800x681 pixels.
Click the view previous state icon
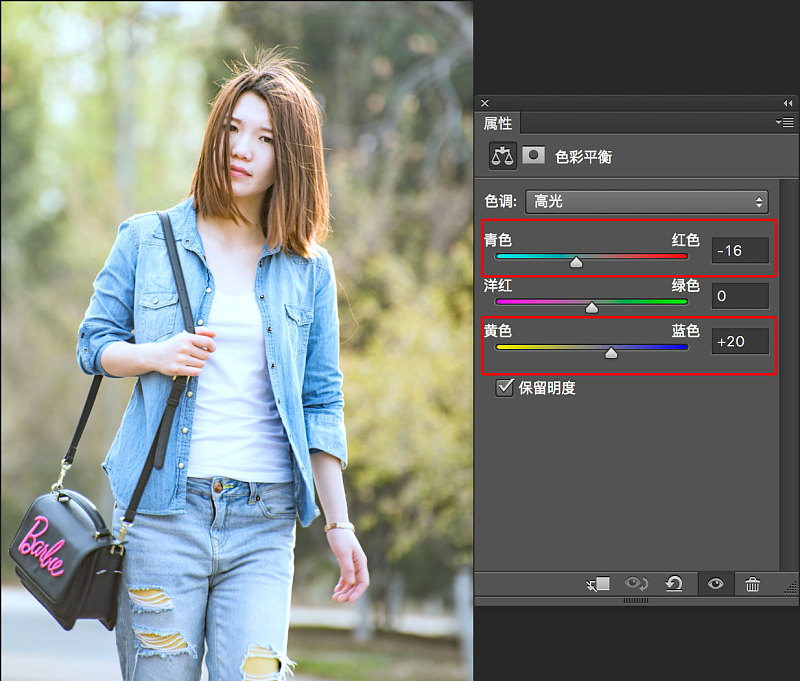tap(636, 583)
